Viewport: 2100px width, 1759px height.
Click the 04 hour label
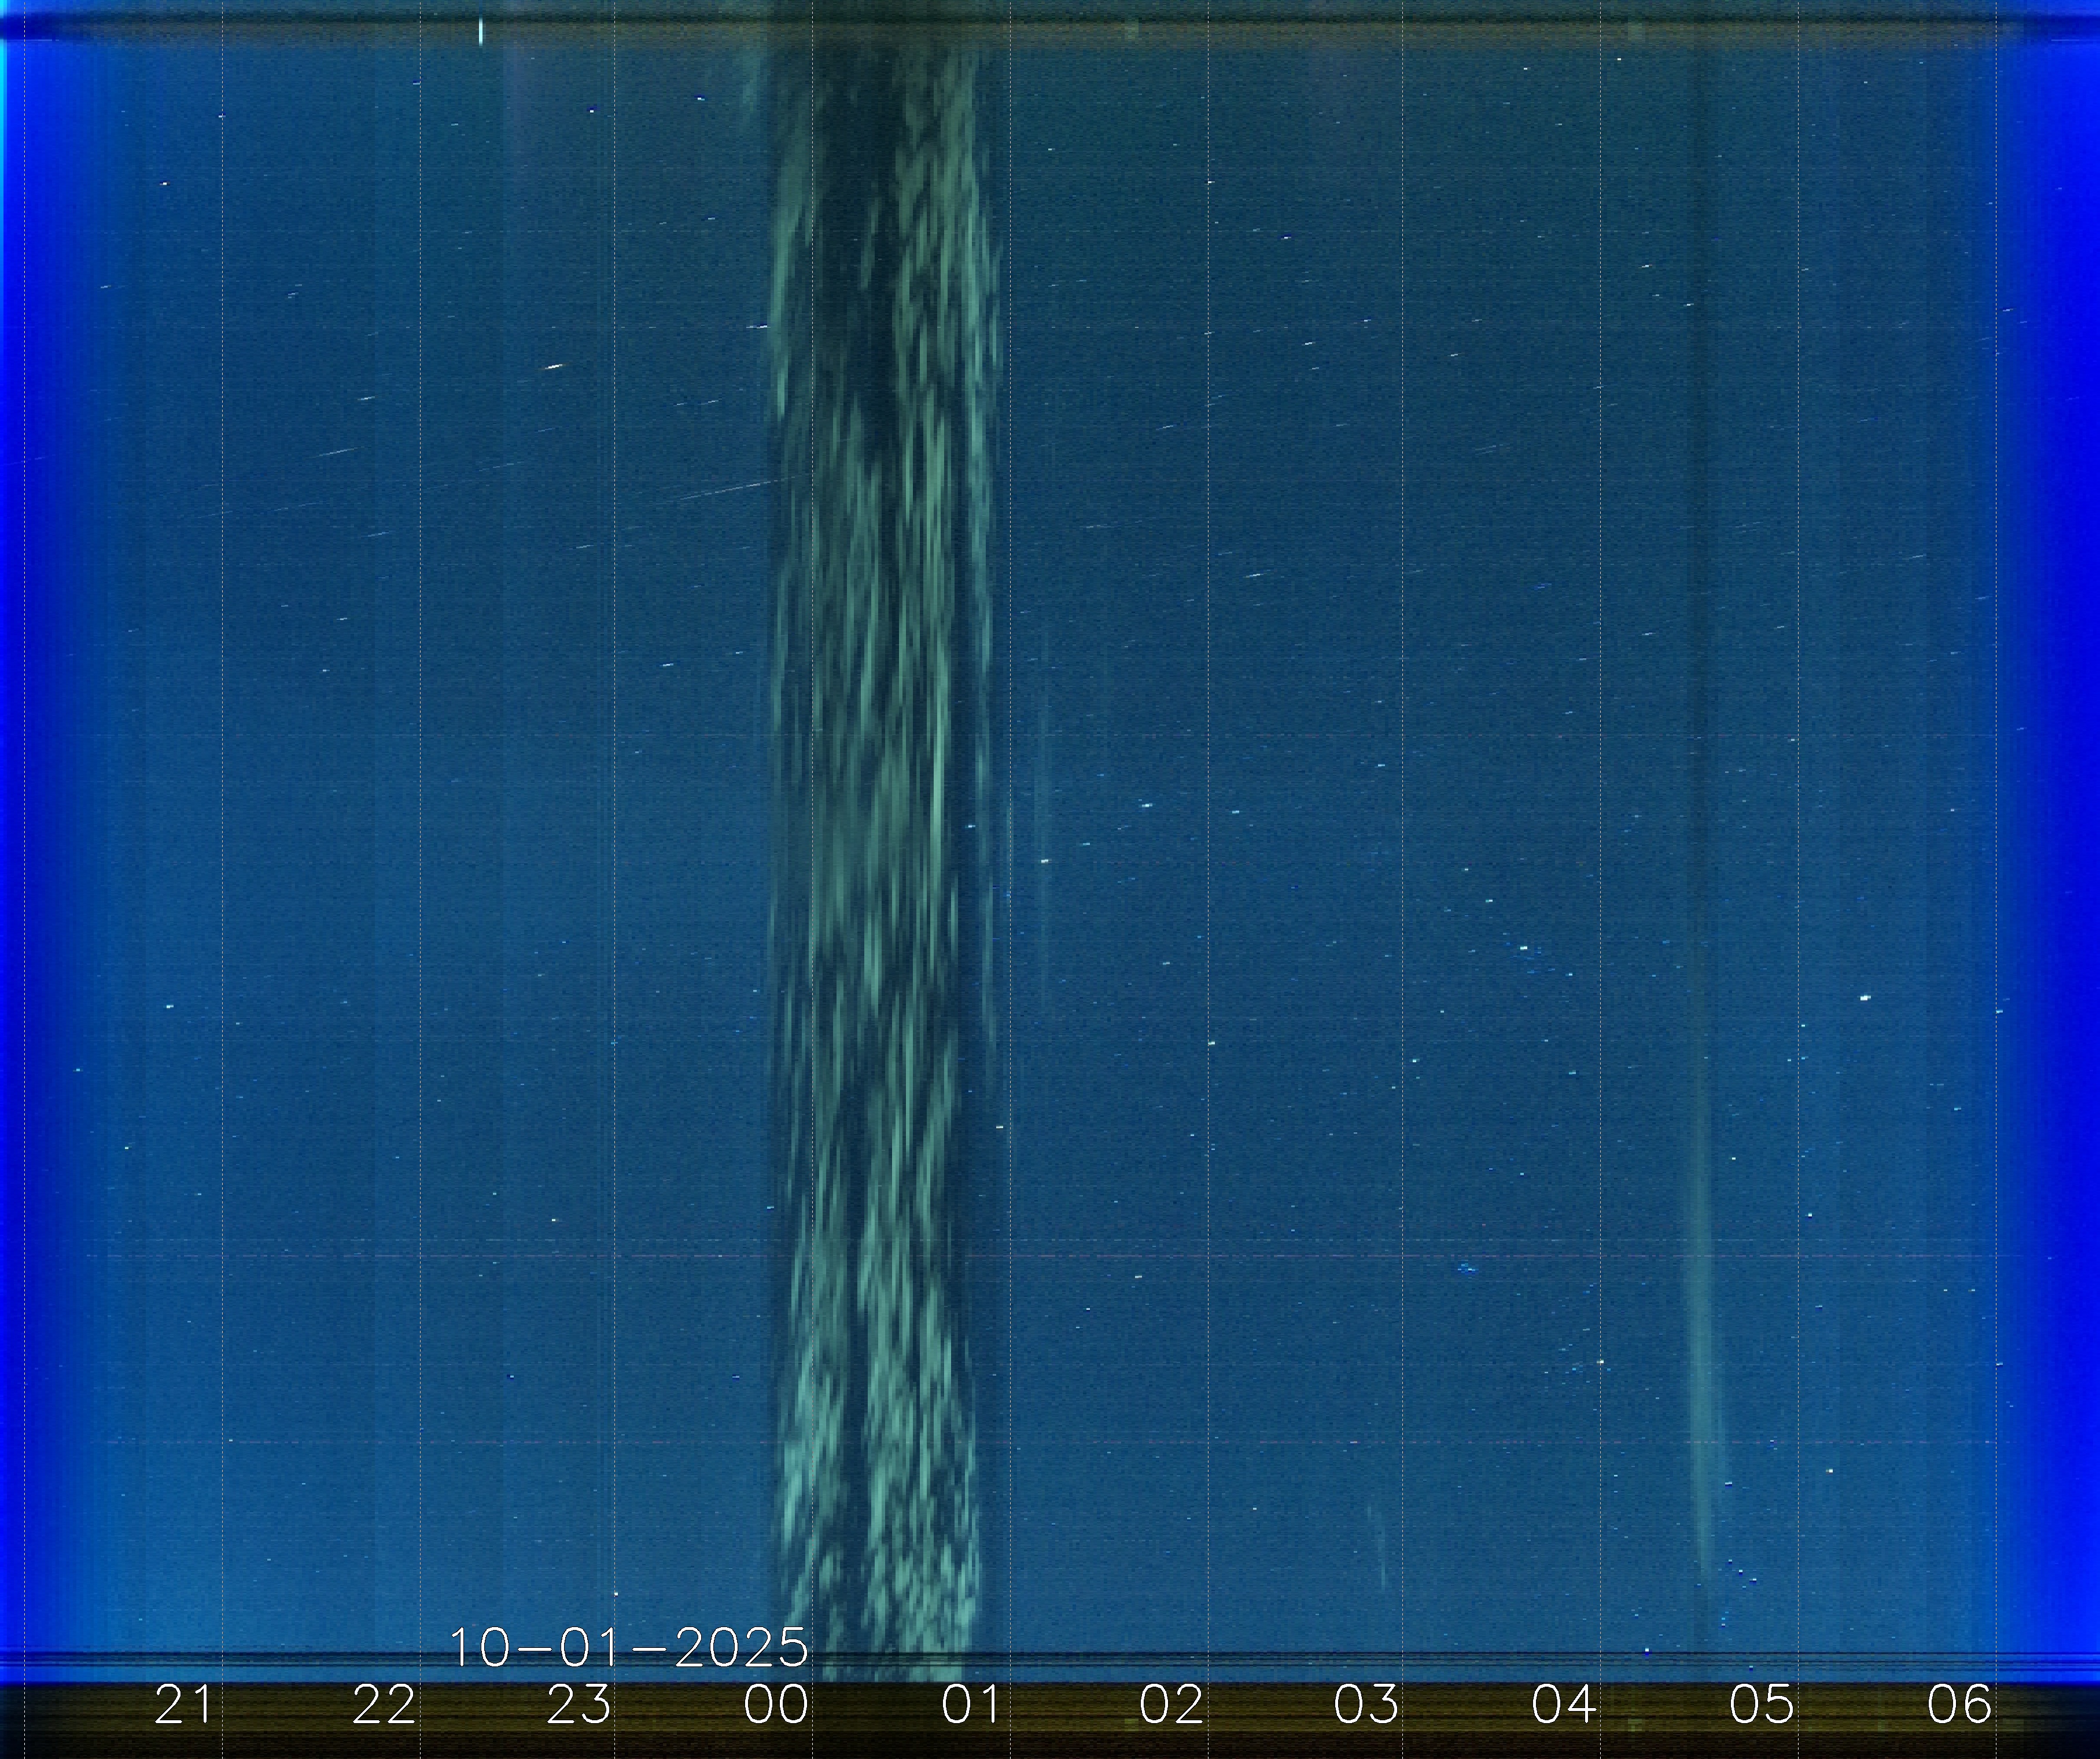(1564, 1704)
